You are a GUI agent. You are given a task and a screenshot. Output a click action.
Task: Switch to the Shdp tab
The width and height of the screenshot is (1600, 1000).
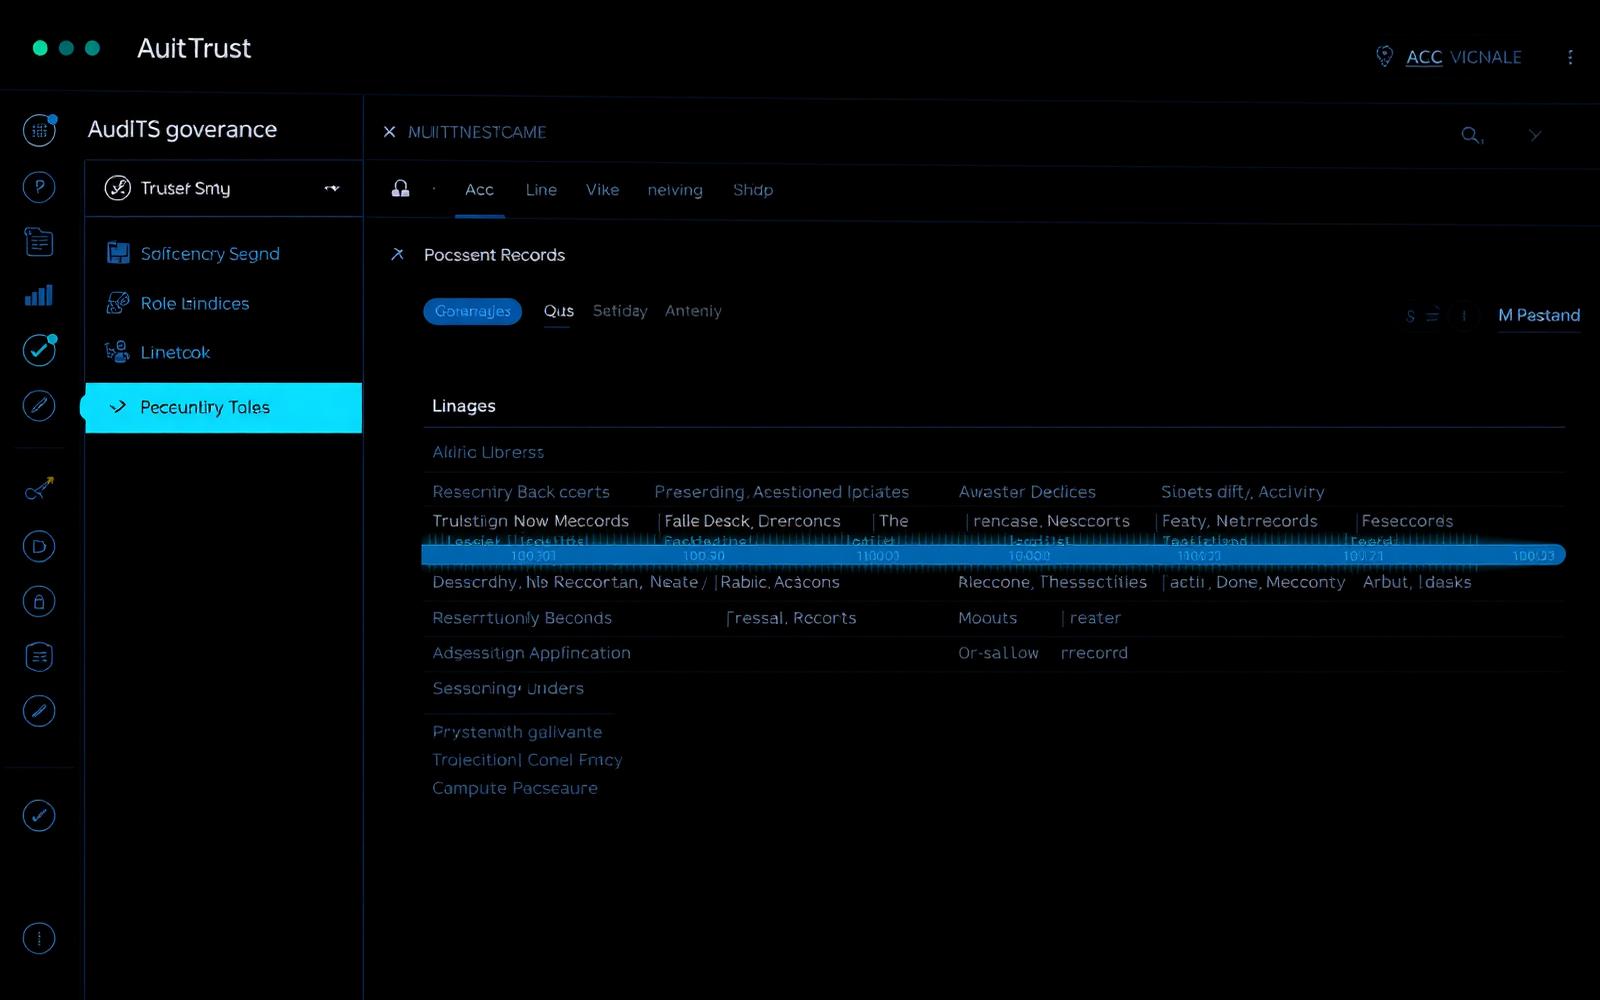tap(753, 190)
